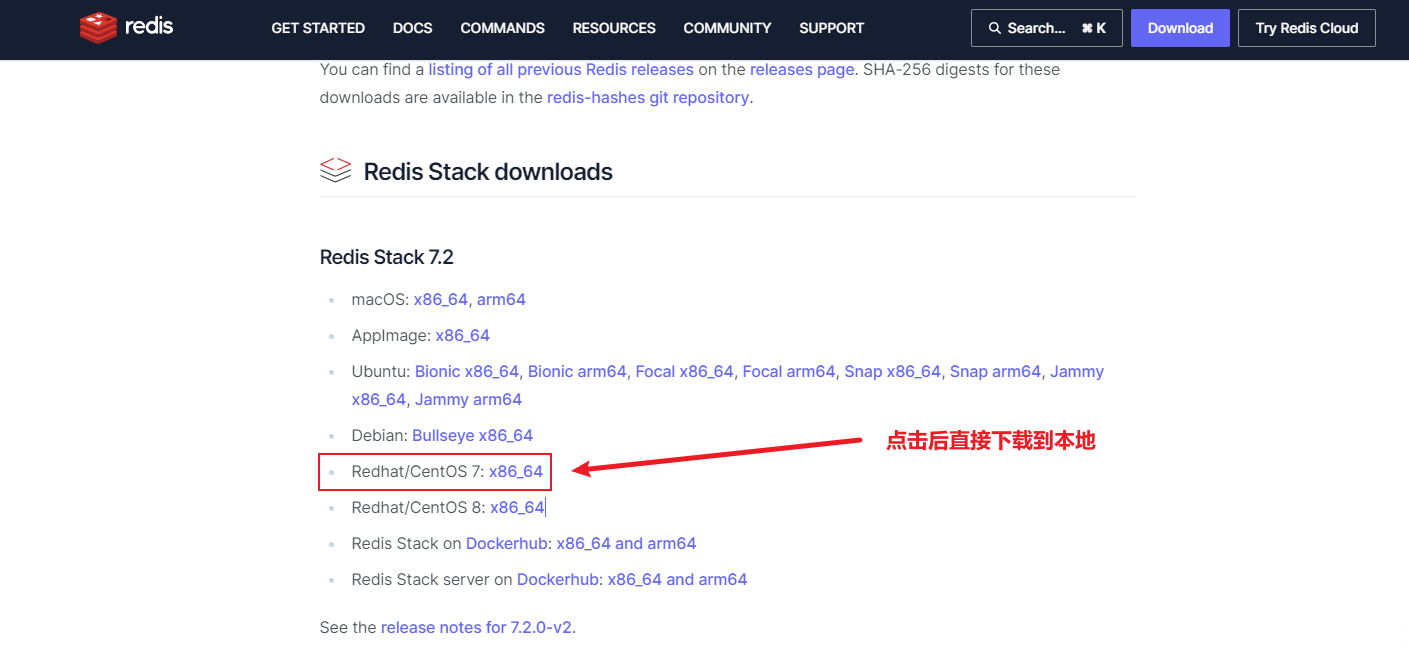Open listing of all previous Redis releases

[561, 70]
